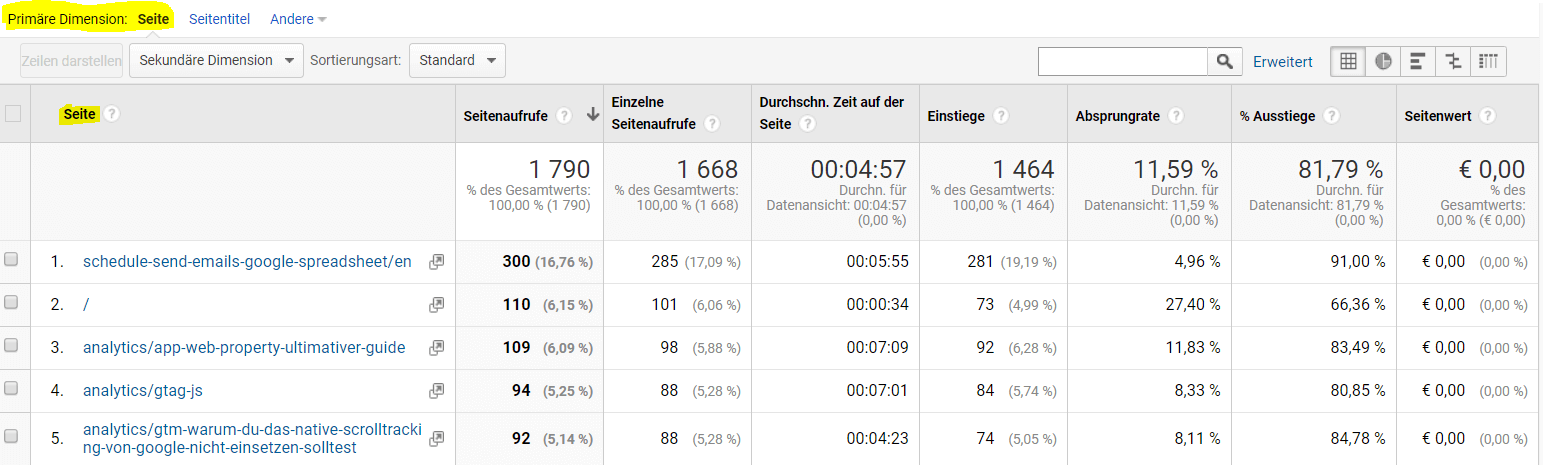Switch primary dimension to Seitentitel
This screenshot has height=465, width=1543.
219,19
